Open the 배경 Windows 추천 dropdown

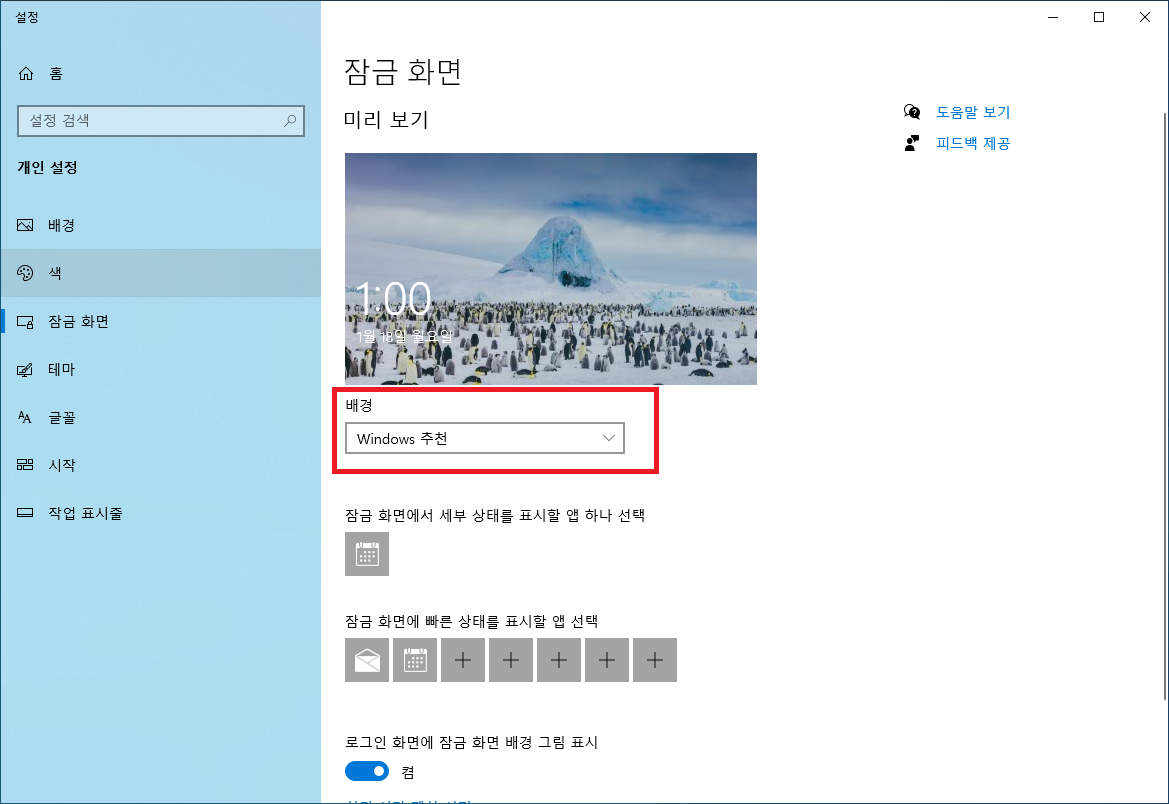click(x=485, y=439)
